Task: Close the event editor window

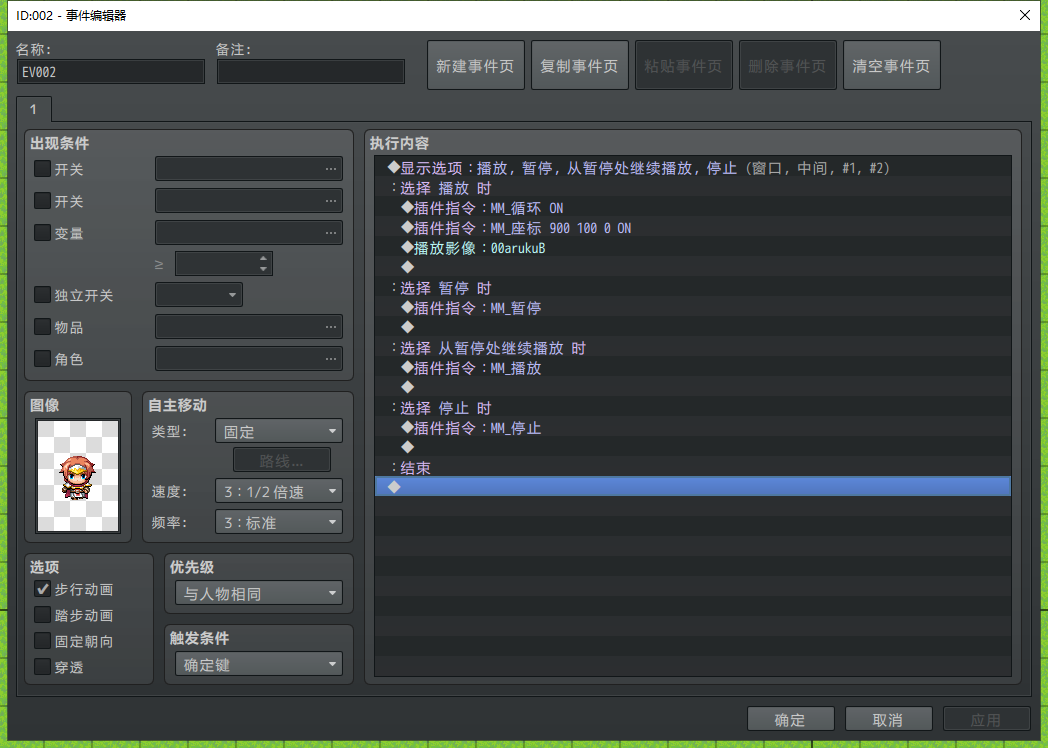Action: [1025, 15]
